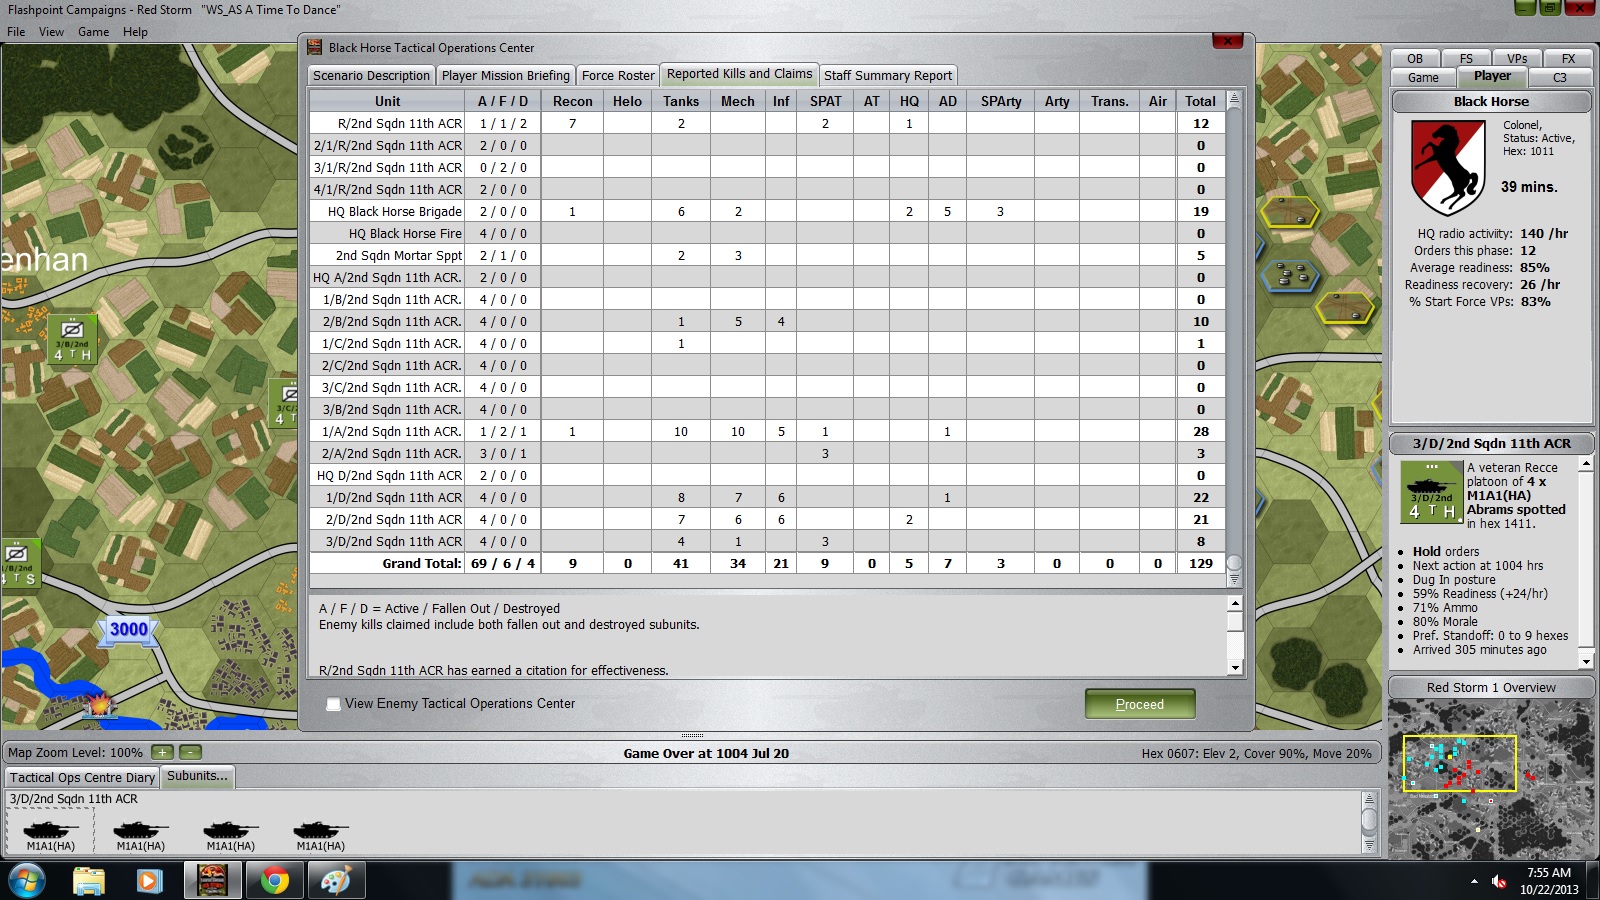Image resolution: width=1600 pixels, height=900 pixels.
Task: Open the Subunits tab
Action: tap(197, 776)
